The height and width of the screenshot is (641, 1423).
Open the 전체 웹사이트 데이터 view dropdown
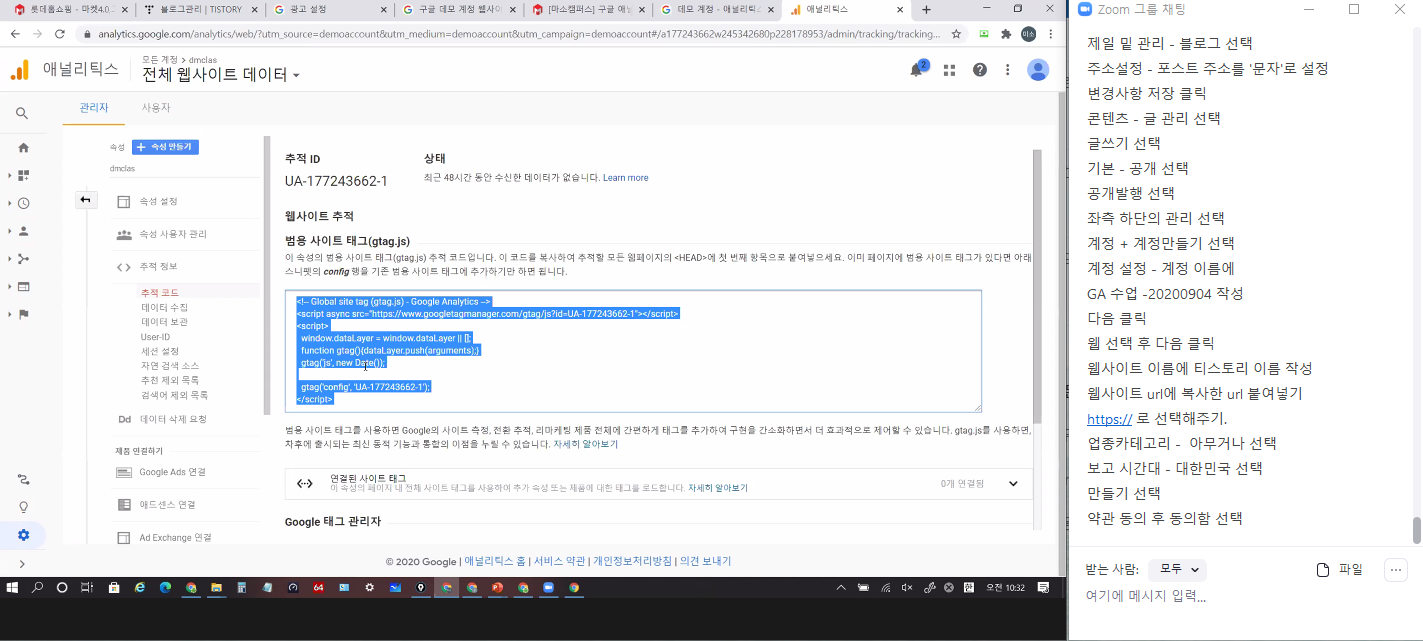point(221,75)
